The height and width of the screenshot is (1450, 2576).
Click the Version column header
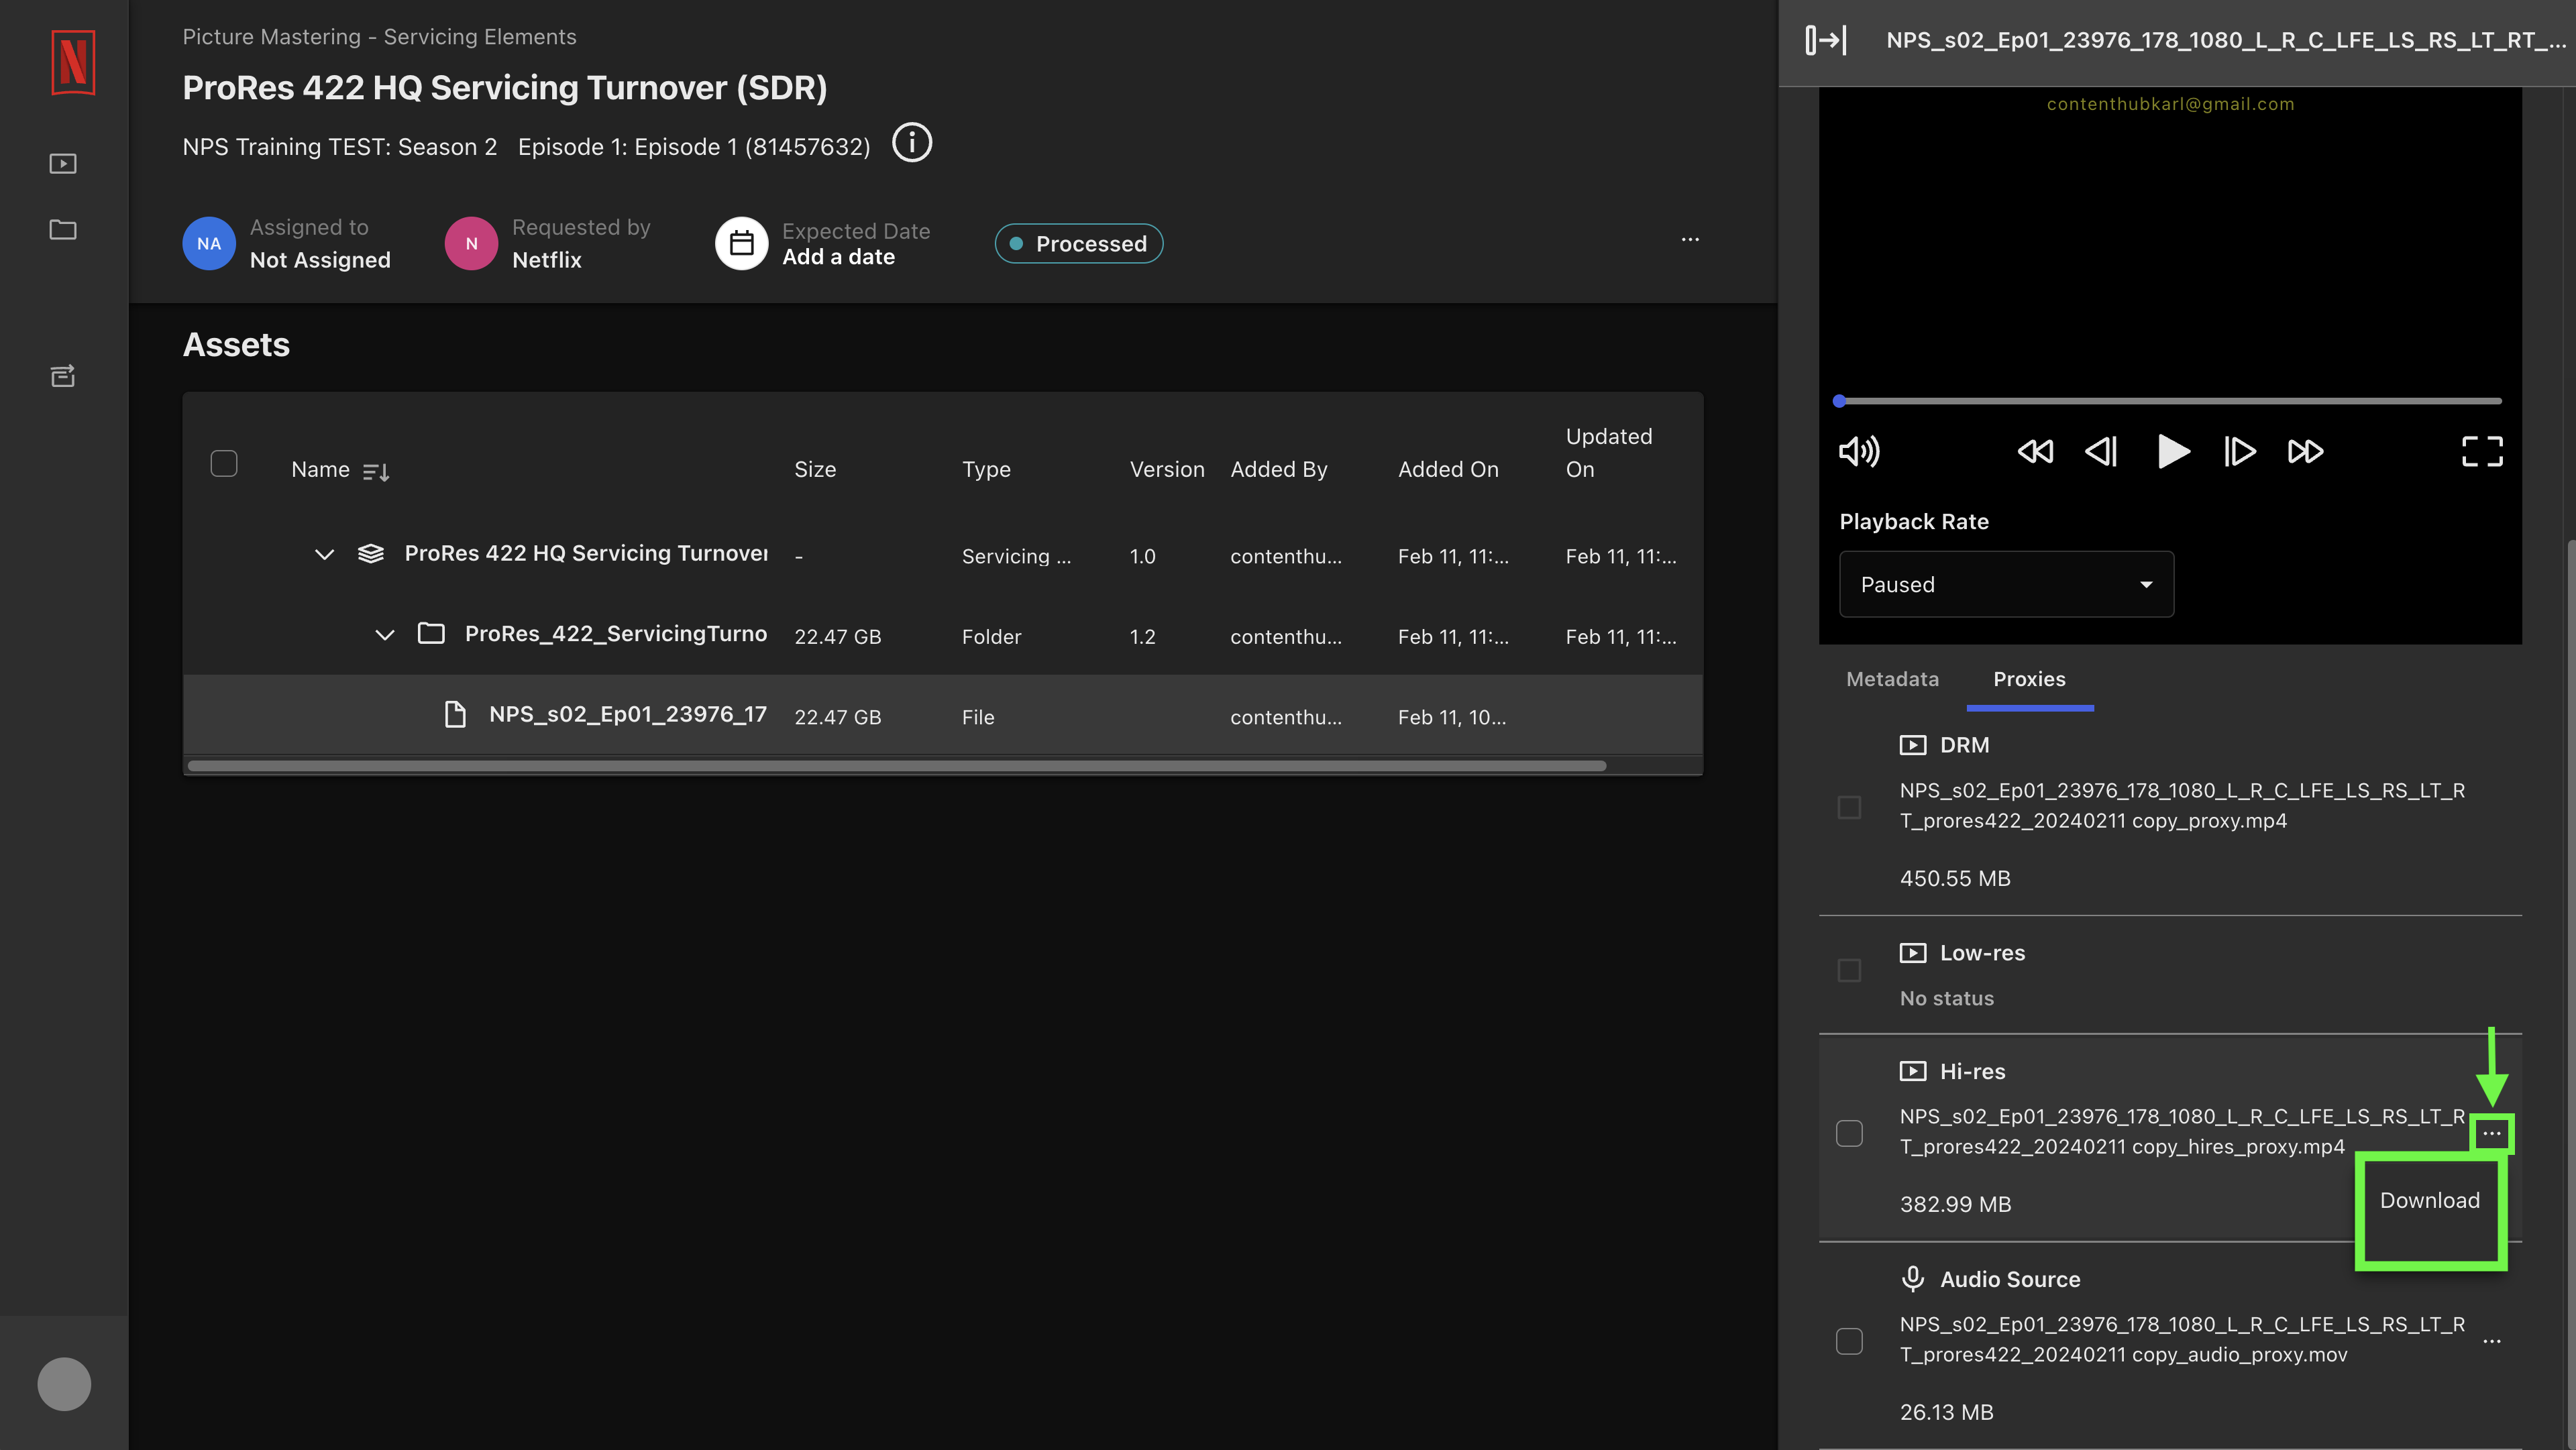(x=1167, y=470)
